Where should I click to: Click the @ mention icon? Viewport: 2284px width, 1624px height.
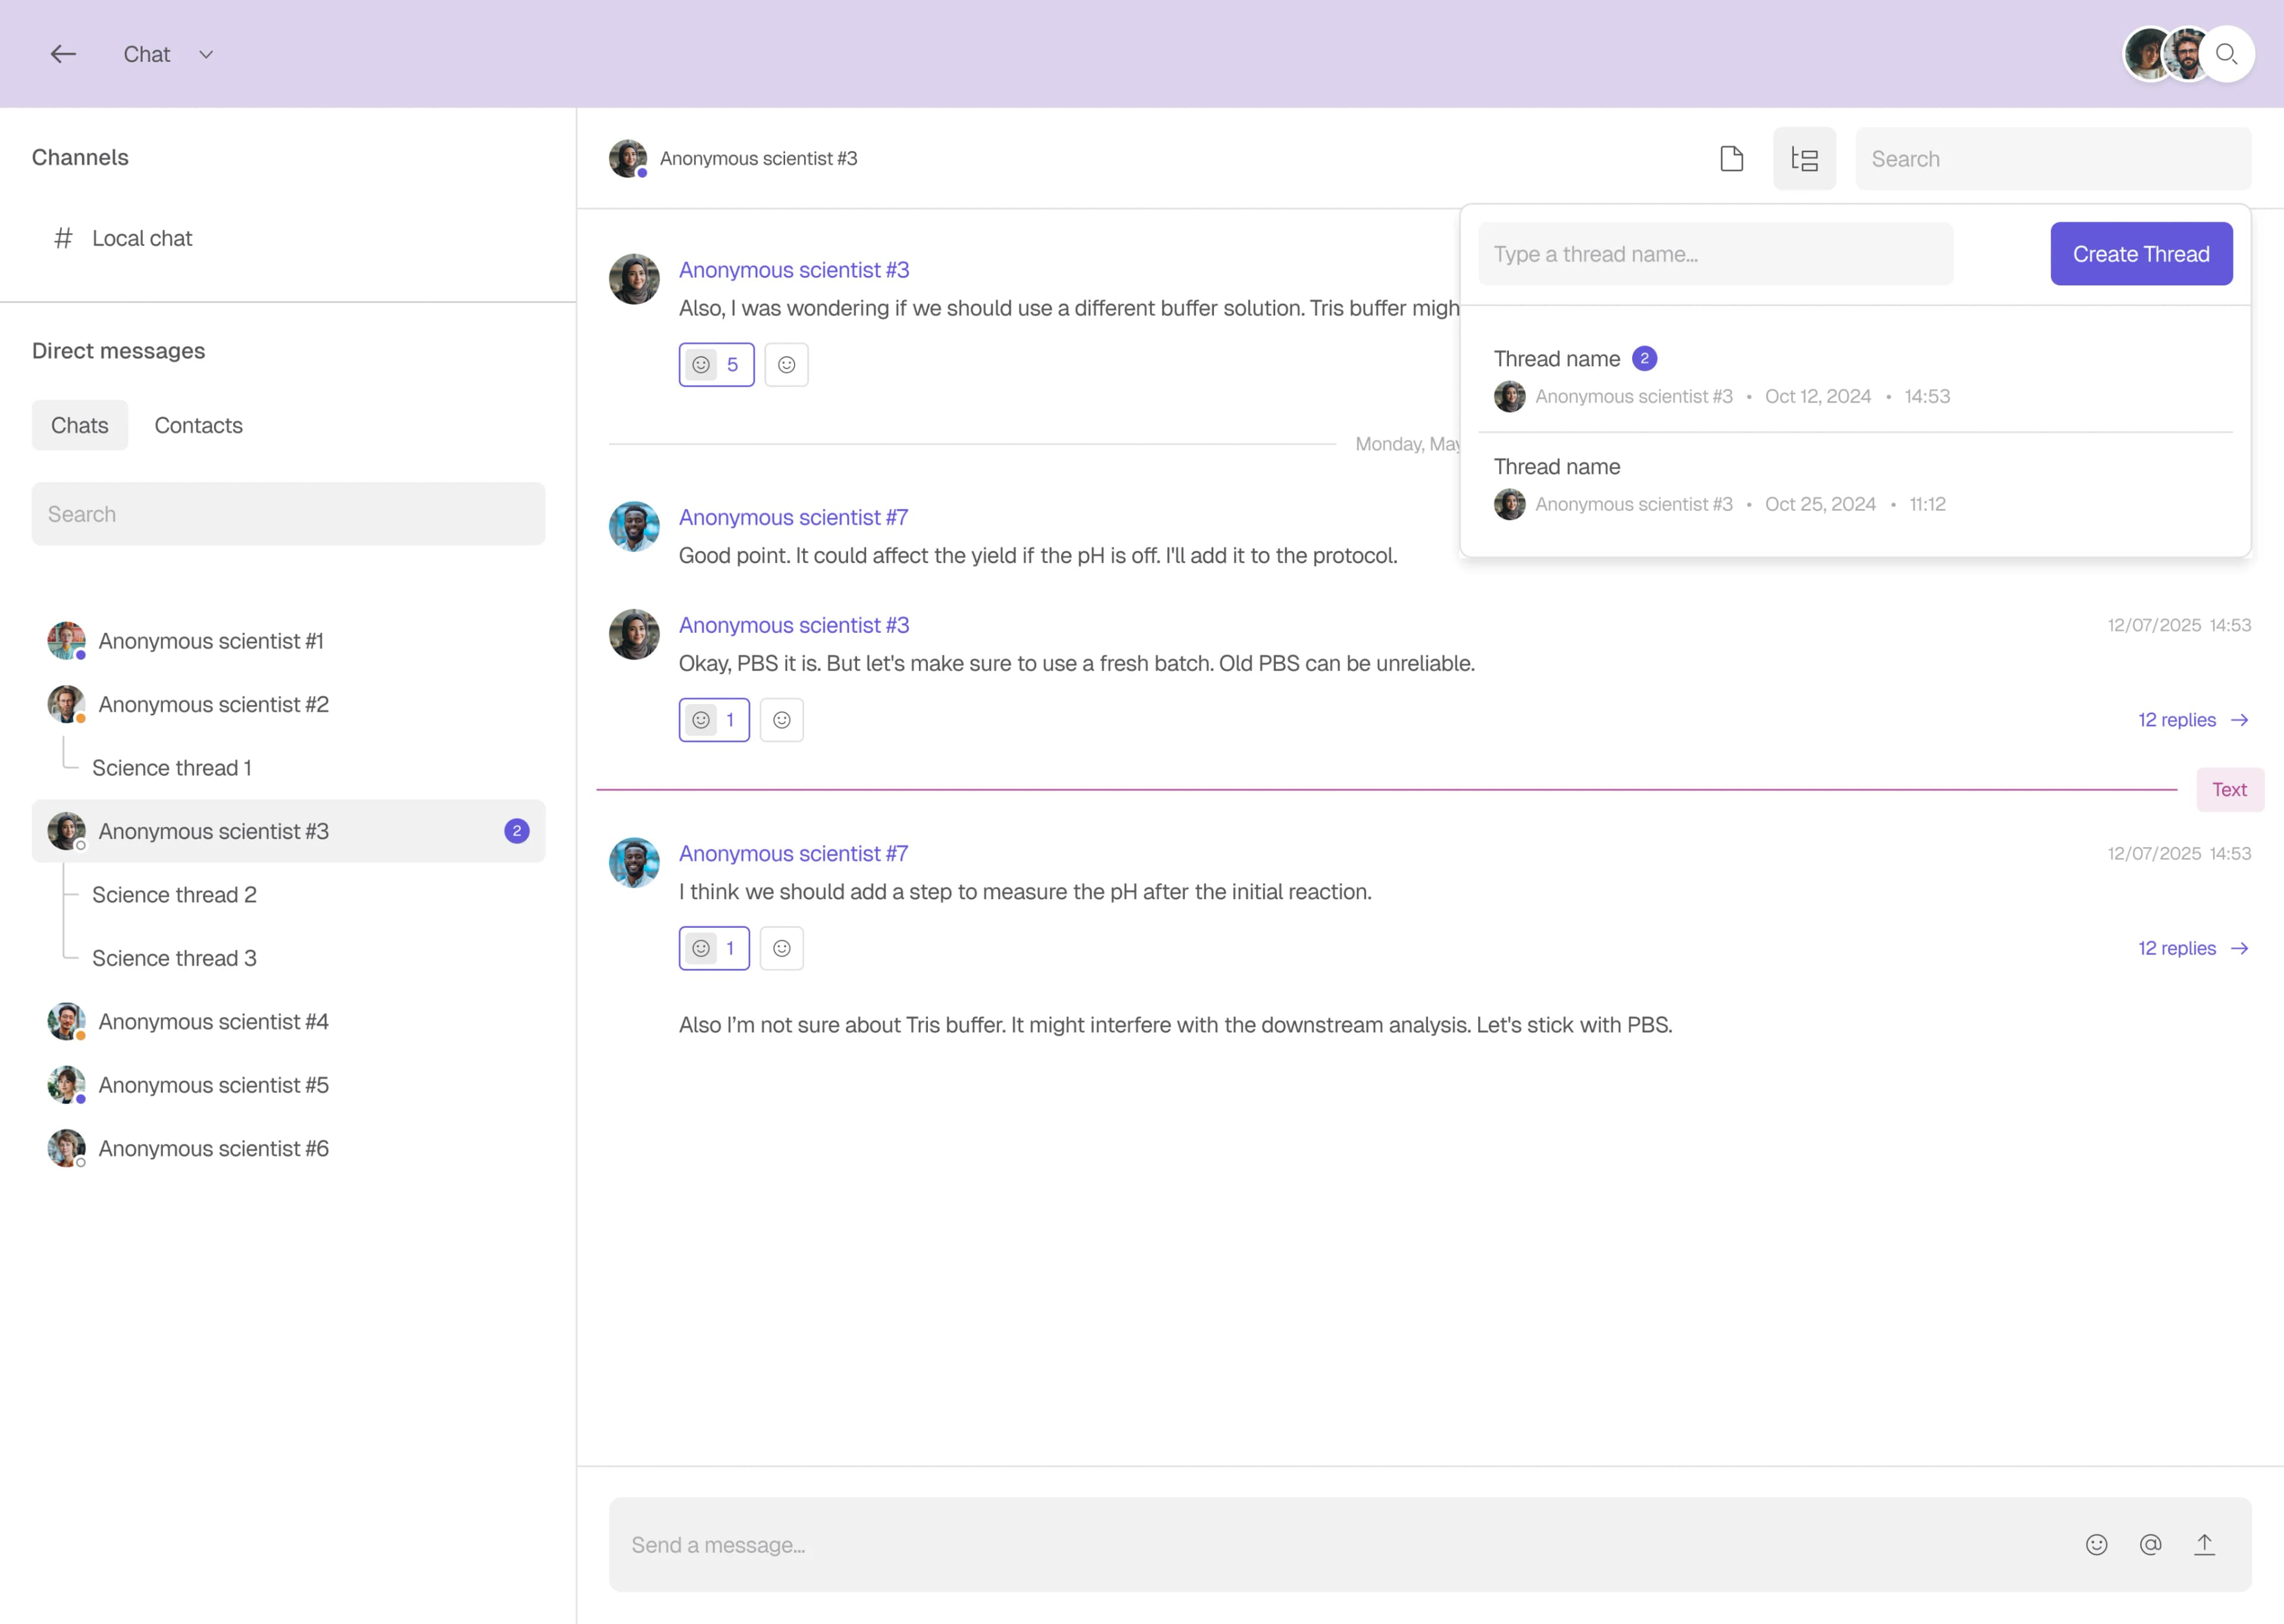tap(2151, 1545)
